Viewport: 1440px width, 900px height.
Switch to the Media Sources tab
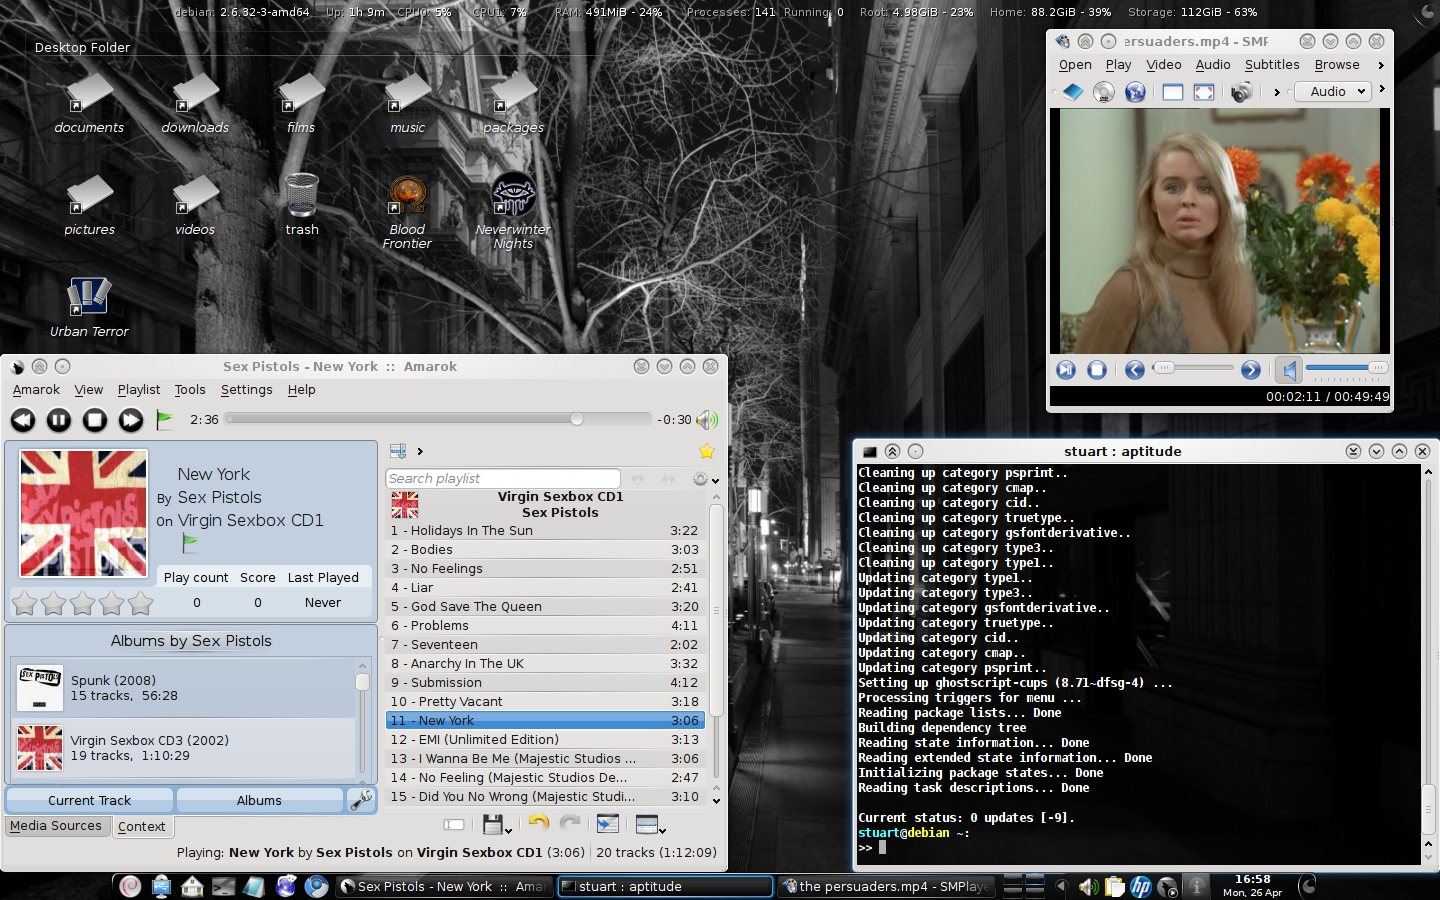[x=56, y=826]
